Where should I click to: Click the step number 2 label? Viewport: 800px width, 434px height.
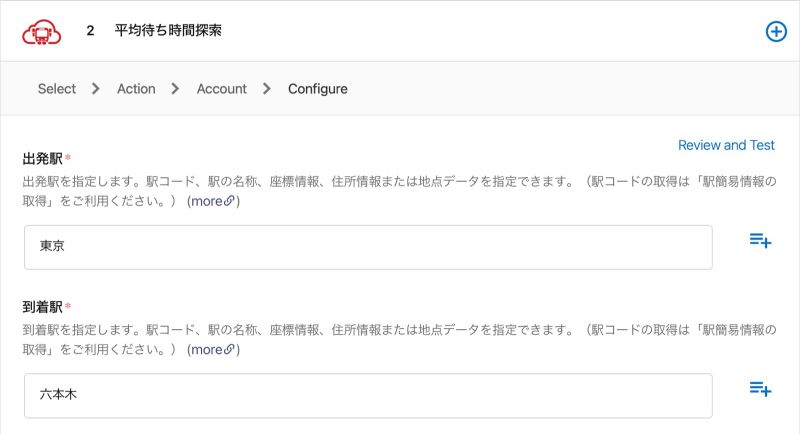[x=90, y=31]
